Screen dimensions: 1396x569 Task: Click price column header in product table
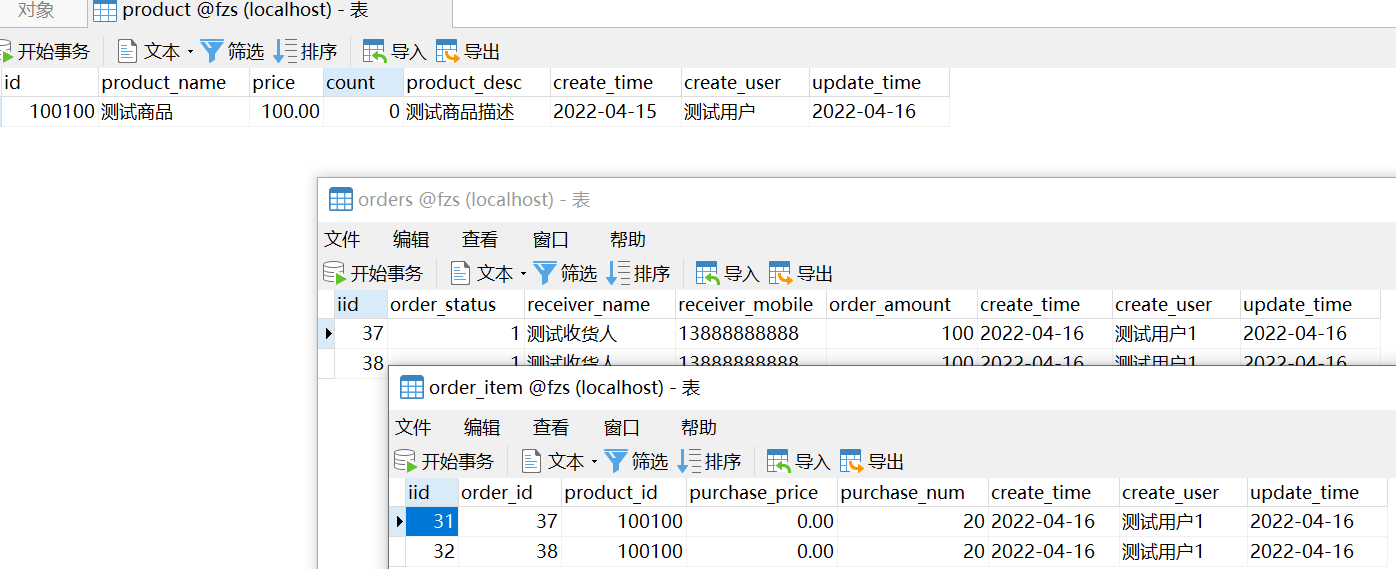pyautogui.click(x=286, y=83)
